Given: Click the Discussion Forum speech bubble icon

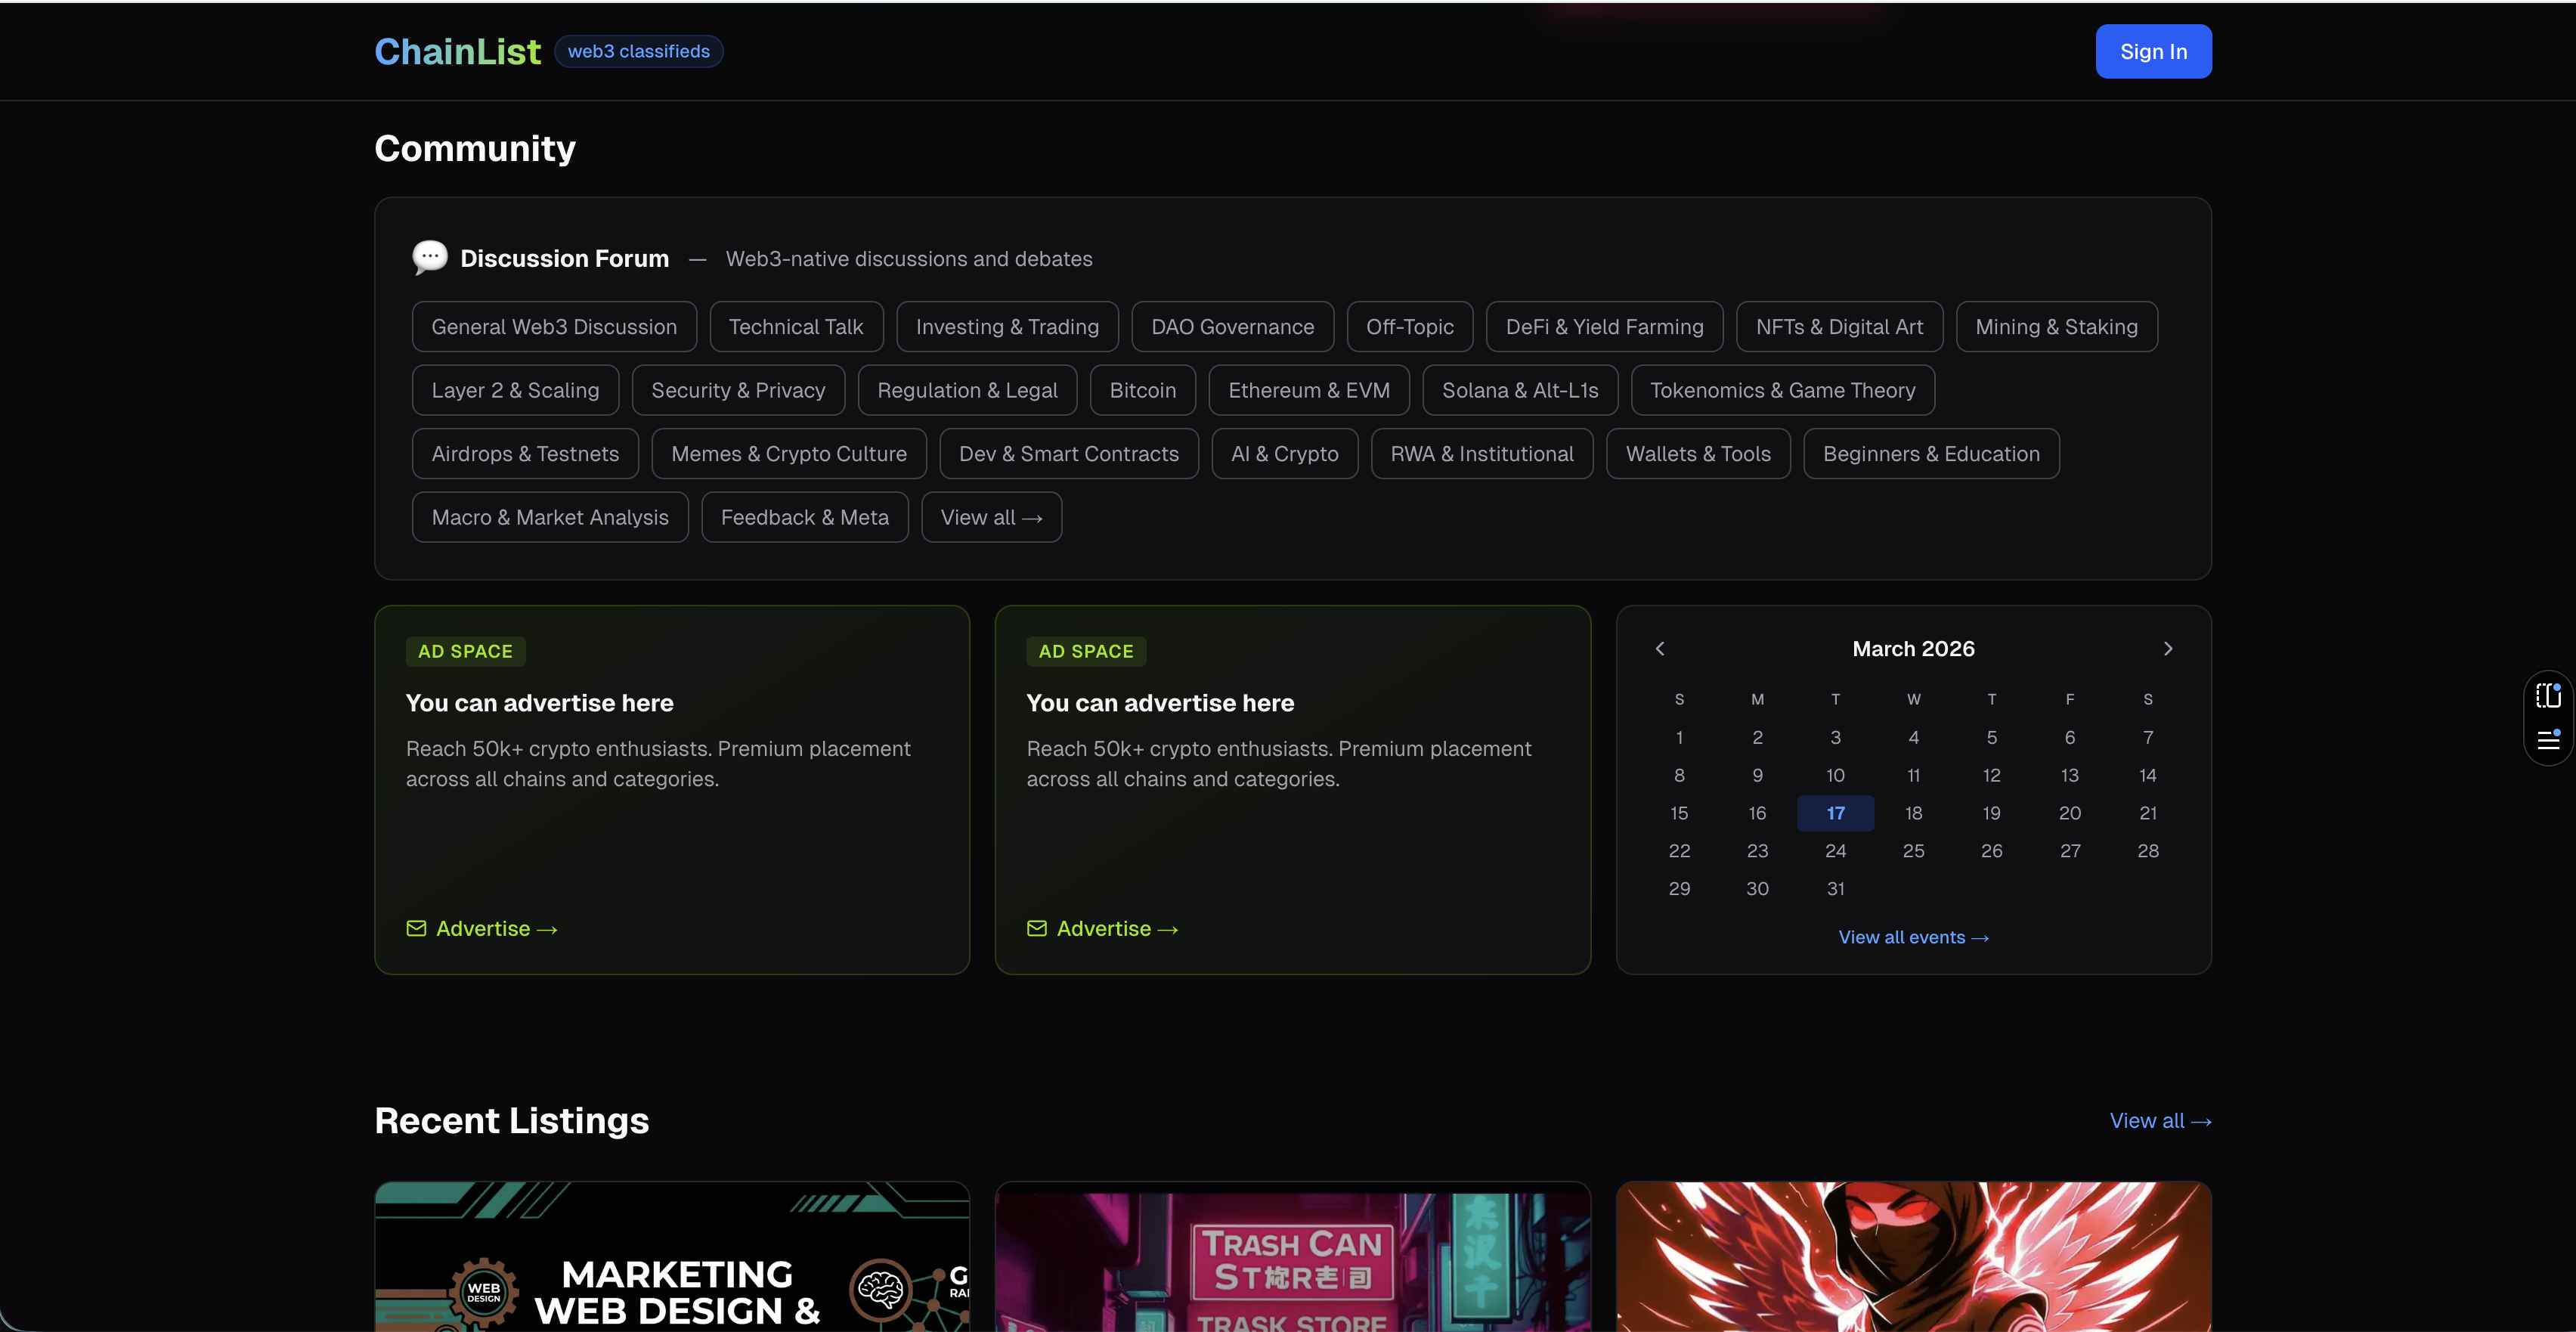Looking at the screenshot, I should [x=429, y=257].
